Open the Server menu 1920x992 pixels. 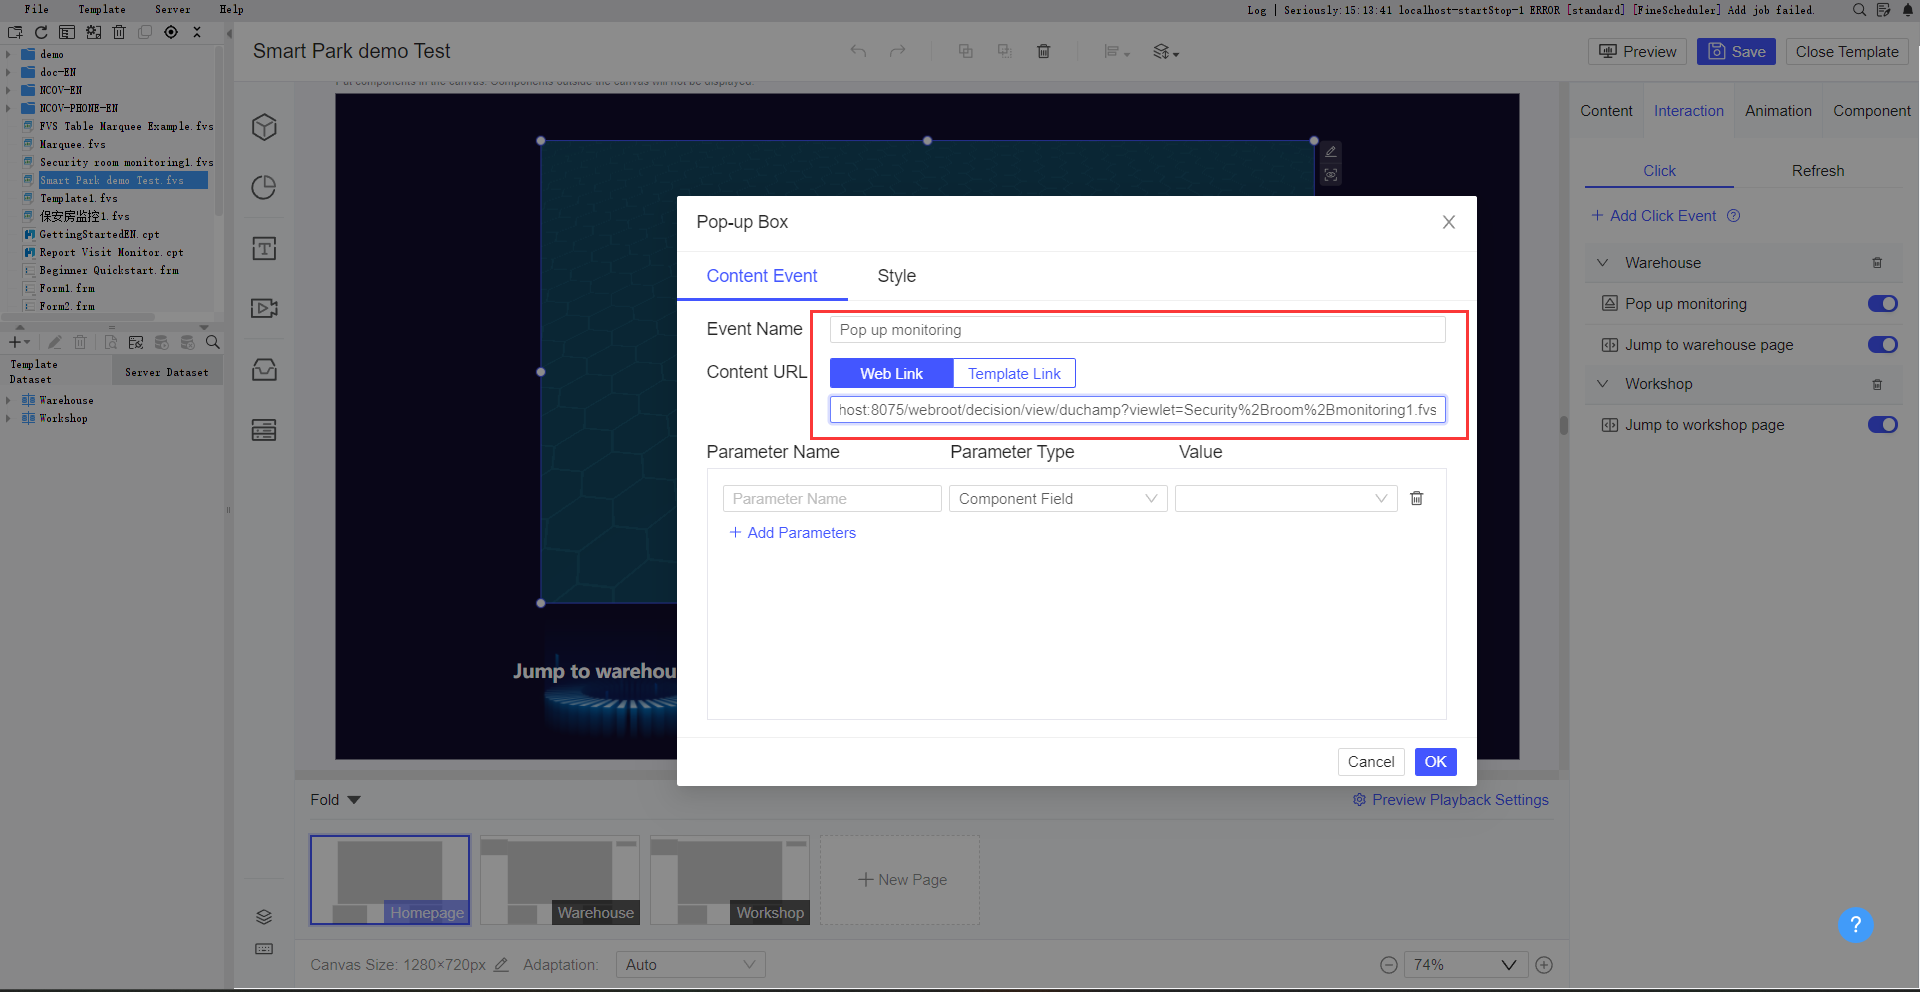pos(171,9)
